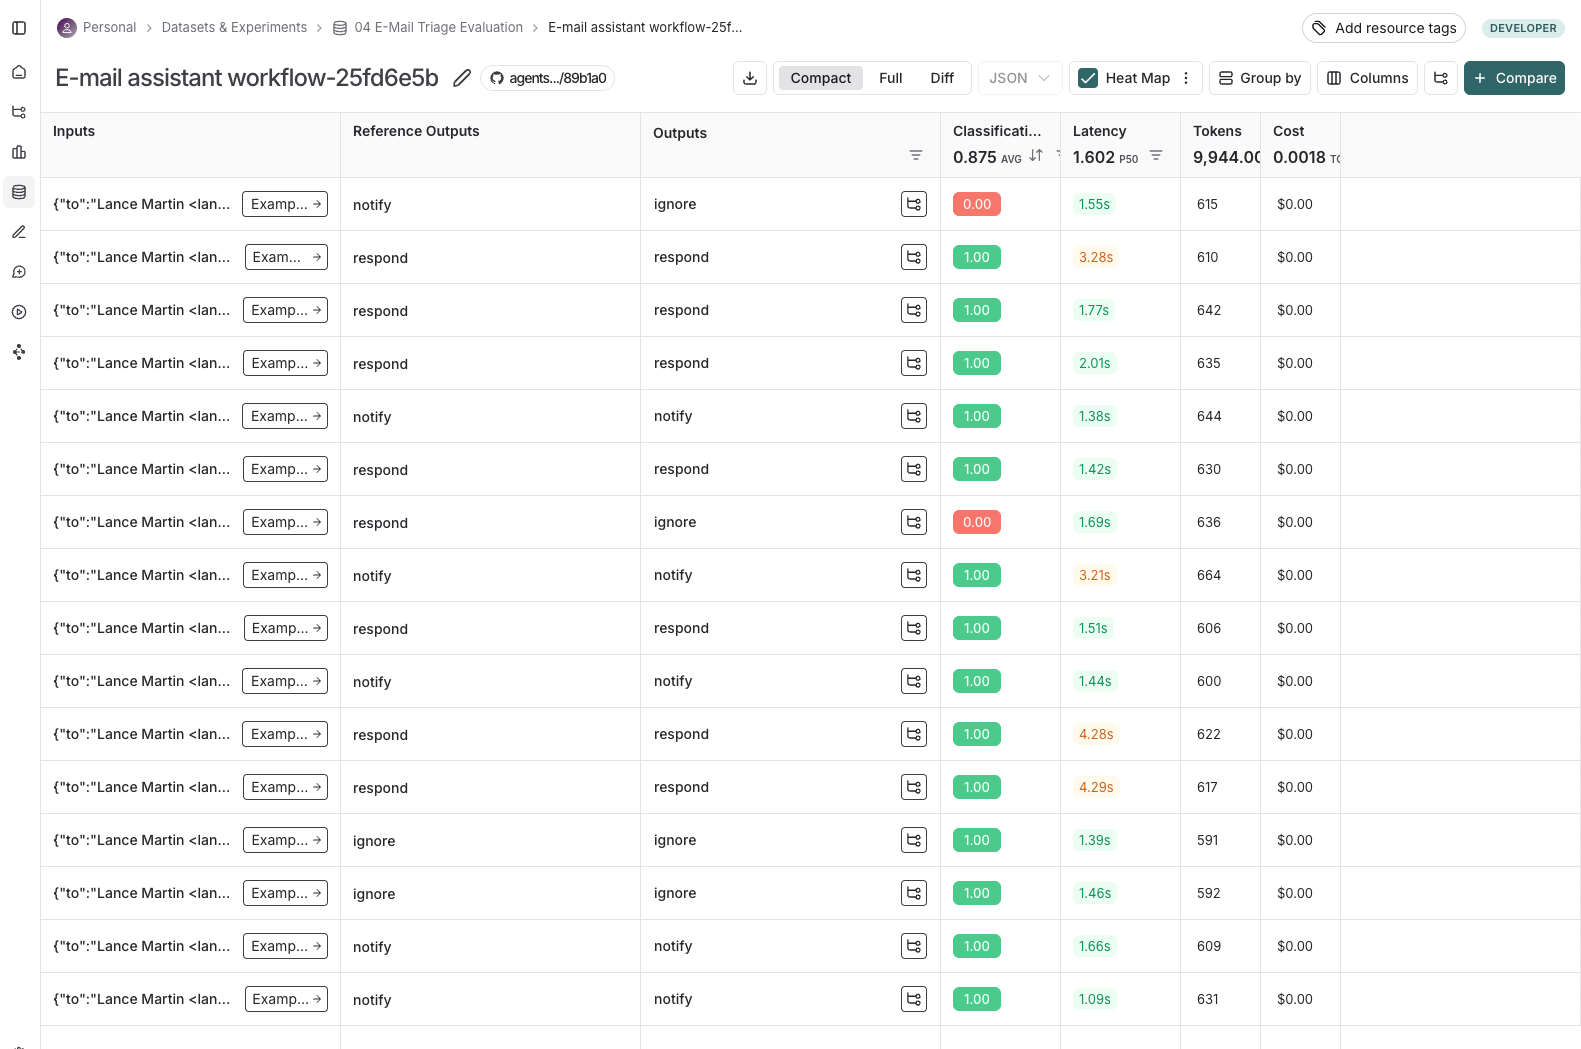
Task: Open the Datasets icon in sidebar
Action: (19, 192)
